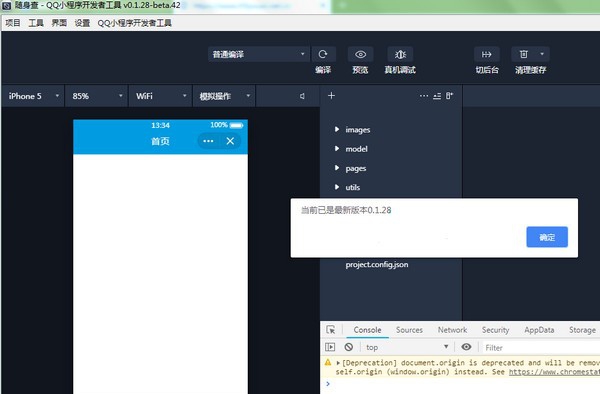Click the 编译 refresh icon
Image resolution: width=600 pixels, height=394 pixels.
pyautogui.click(x=323, y=54)
